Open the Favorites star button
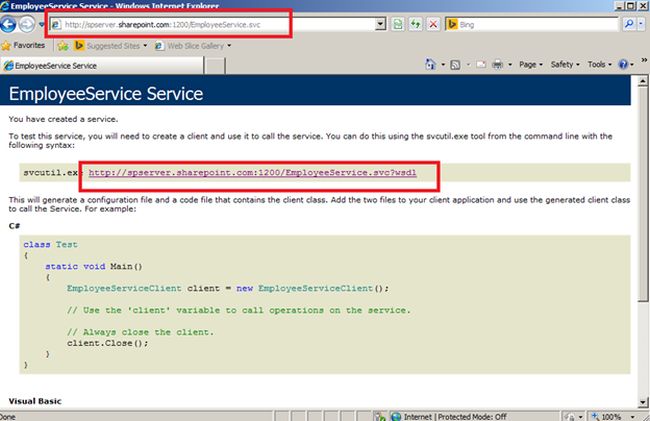650x421 pixels. (x=23, y=46)
